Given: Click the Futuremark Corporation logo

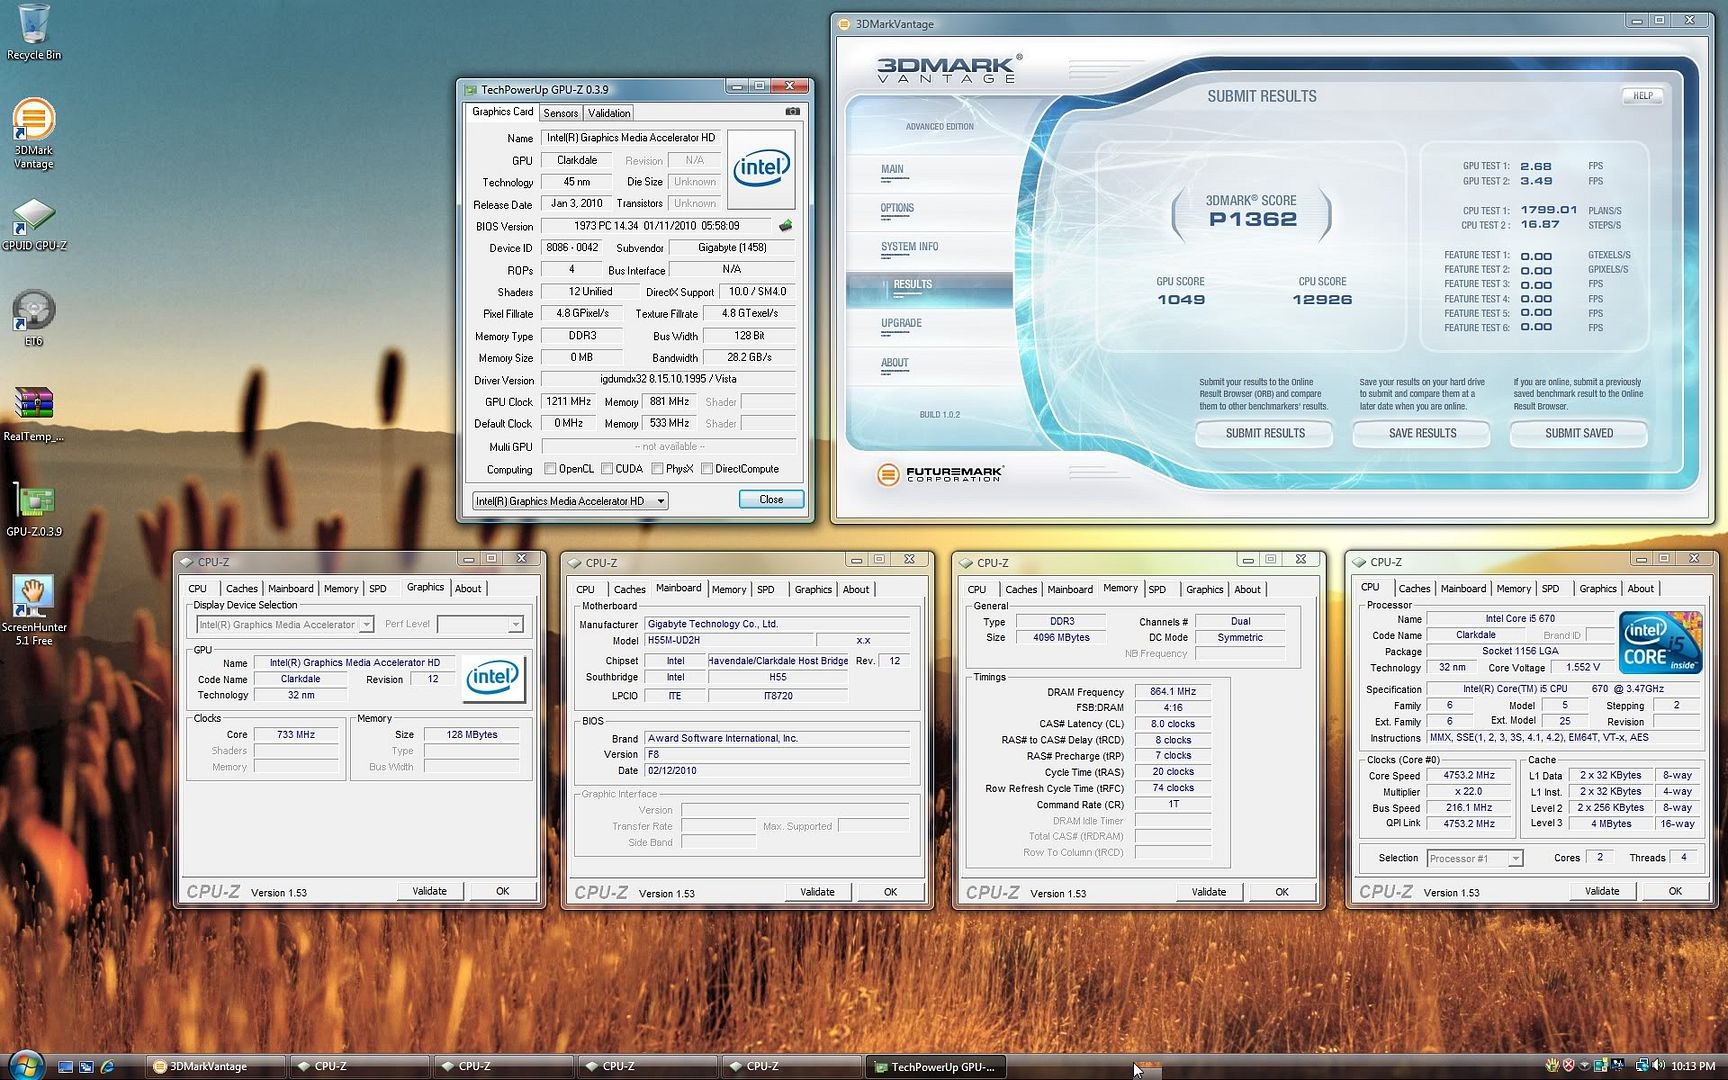Looking at the screenshot, I should [x=940, y=475].
